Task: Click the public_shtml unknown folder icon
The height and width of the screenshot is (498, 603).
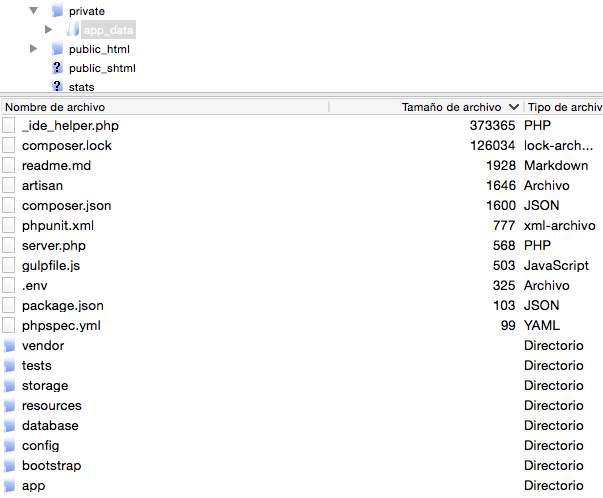Action: tap(57, 68)
